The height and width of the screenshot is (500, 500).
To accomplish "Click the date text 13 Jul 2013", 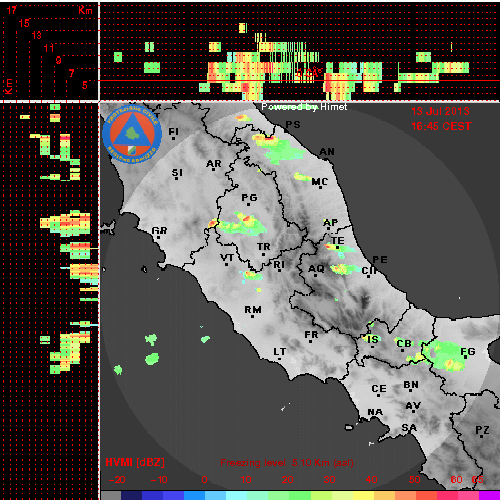I will (440, 111).
